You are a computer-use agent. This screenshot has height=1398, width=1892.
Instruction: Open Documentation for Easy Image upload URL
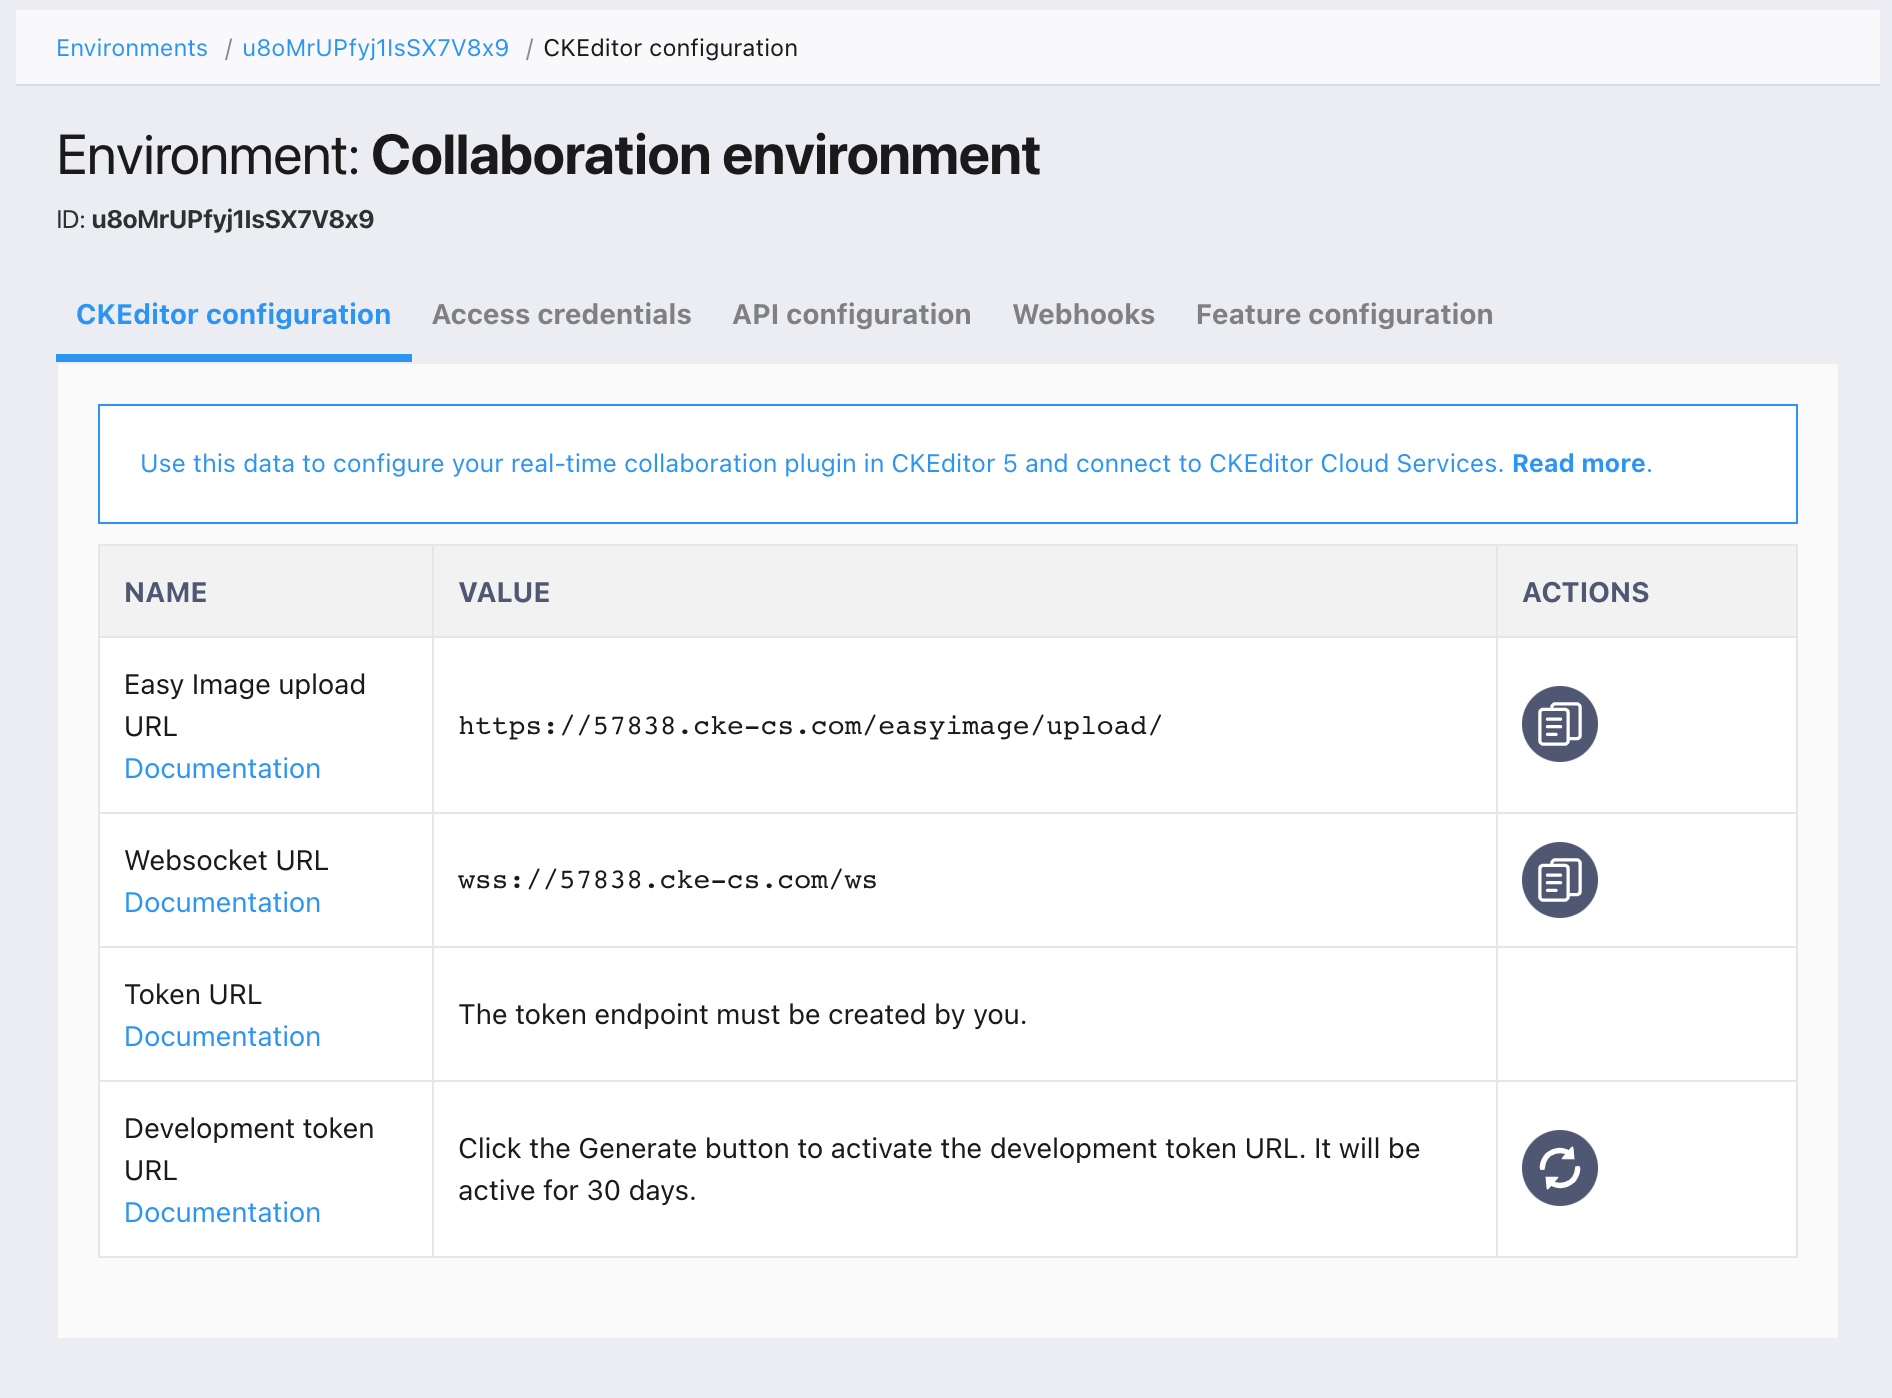pyautogui.click(x=222, y=768)
